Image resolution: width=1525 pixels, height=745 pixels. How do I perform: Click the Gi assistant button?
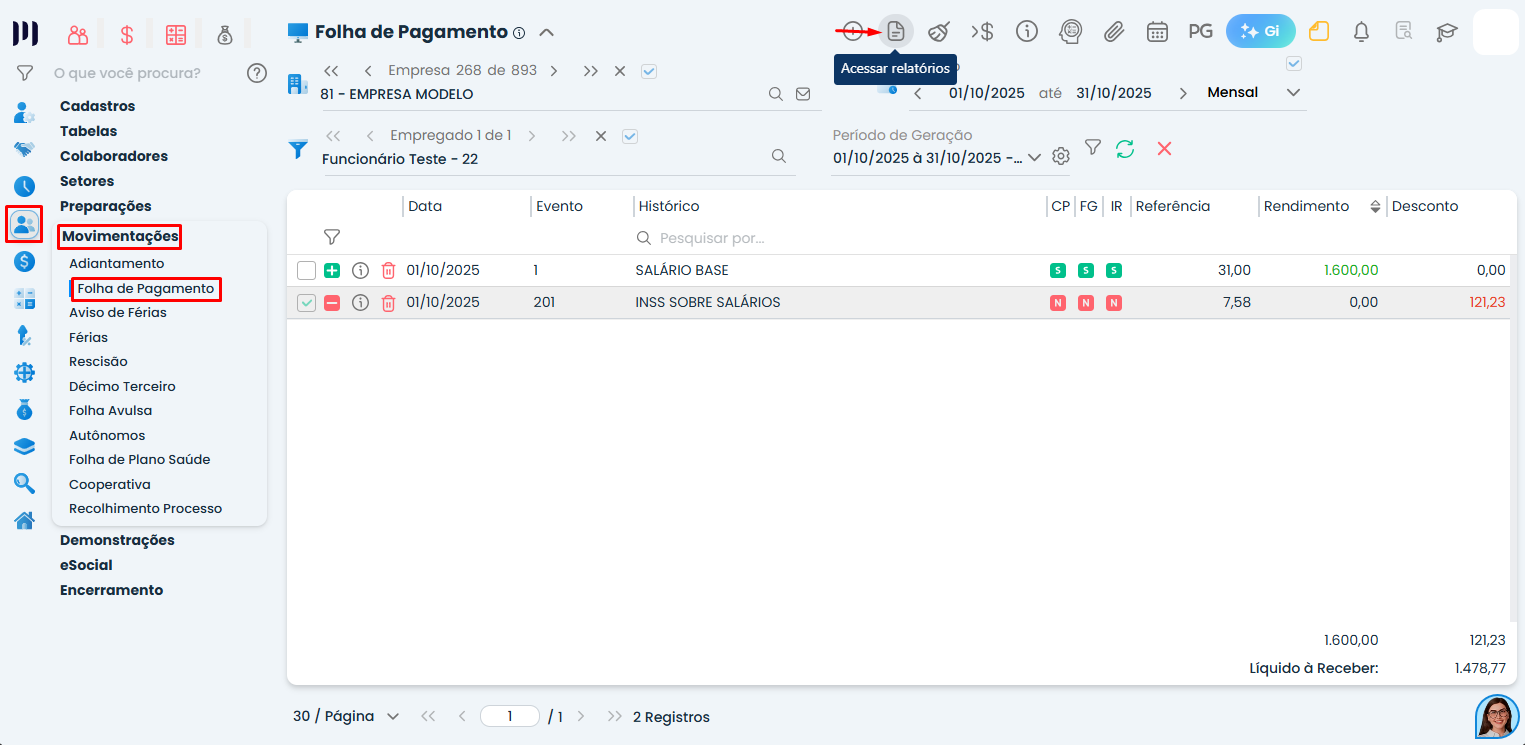pyautogui.click(x=1260, y=30)
